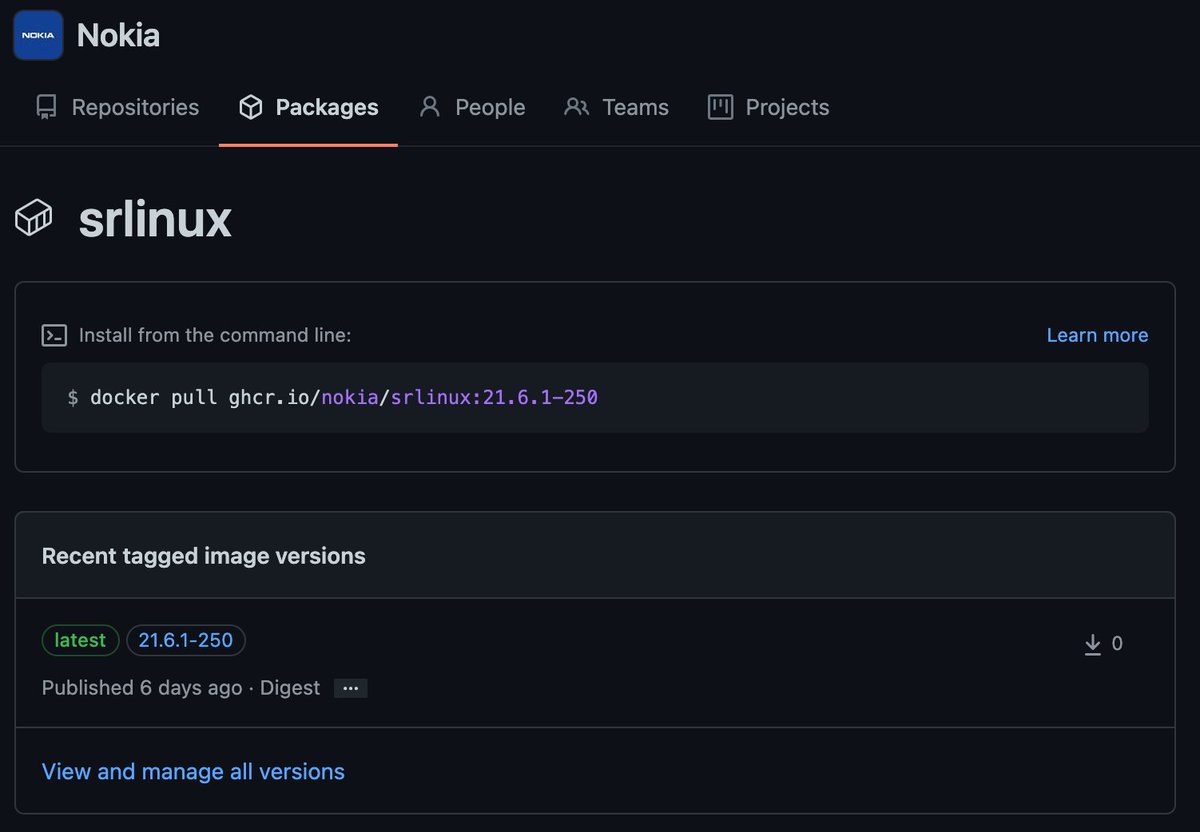The height and width of the screenshot is (832, 1200).
Task: Switch to the People tab
Action: (490, 106)
